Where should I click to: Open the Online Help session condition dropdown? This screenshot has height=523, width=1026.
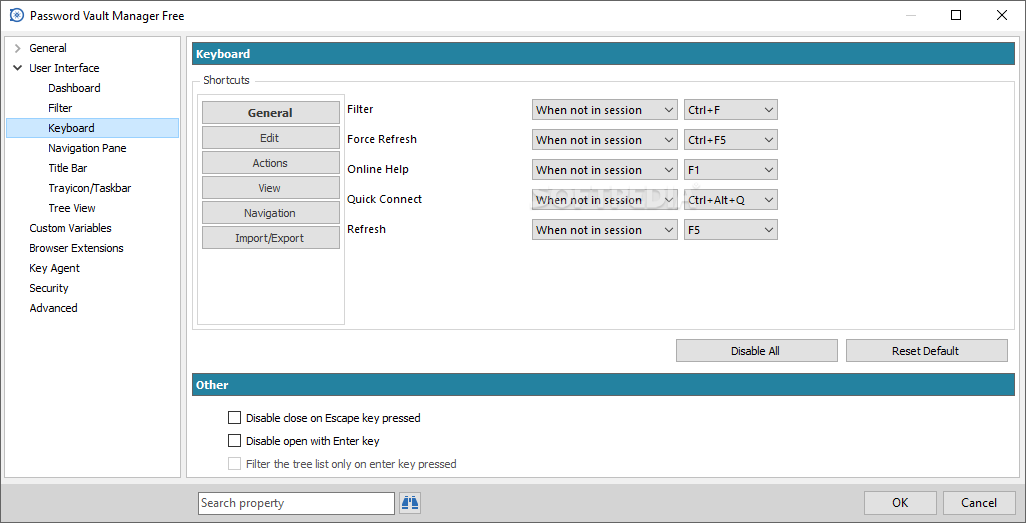click(605, 170)
